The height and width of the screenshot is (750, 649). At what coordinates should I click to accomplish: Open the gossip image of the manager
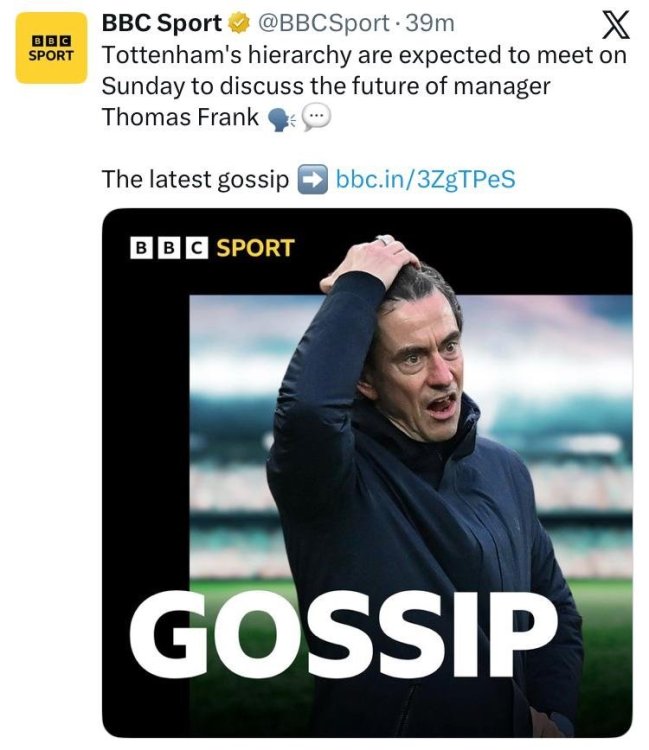coord(367,470)
